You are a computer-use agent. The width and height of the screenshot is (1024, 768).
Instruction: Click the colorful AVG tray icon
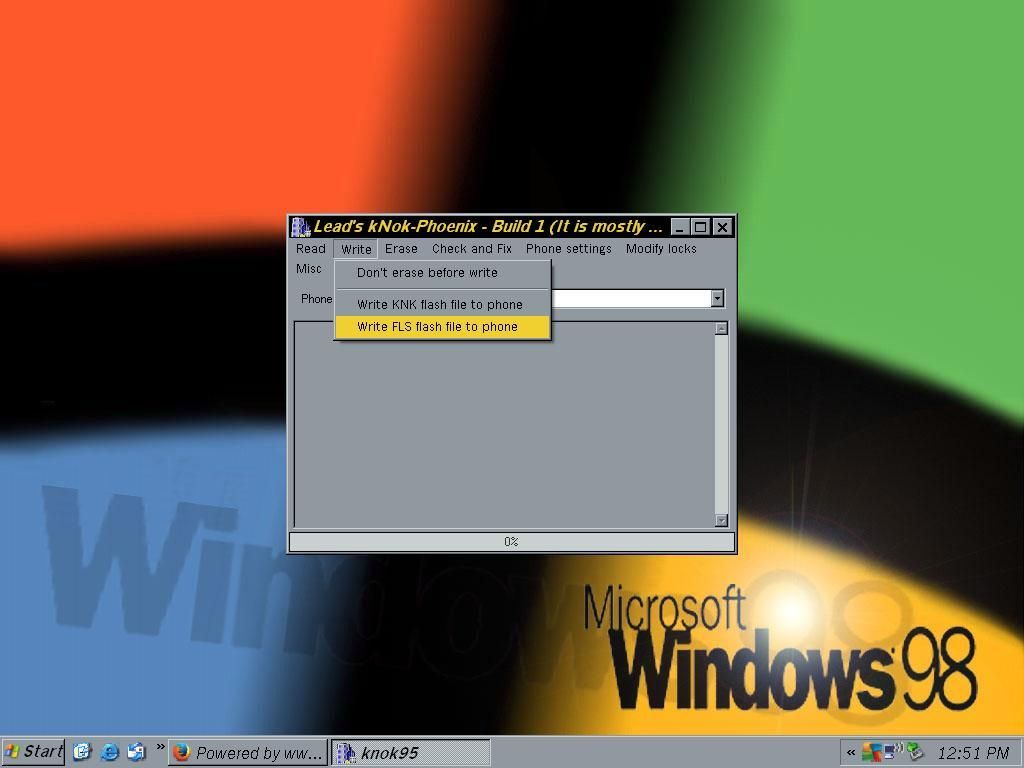click(x=871, y=752)
